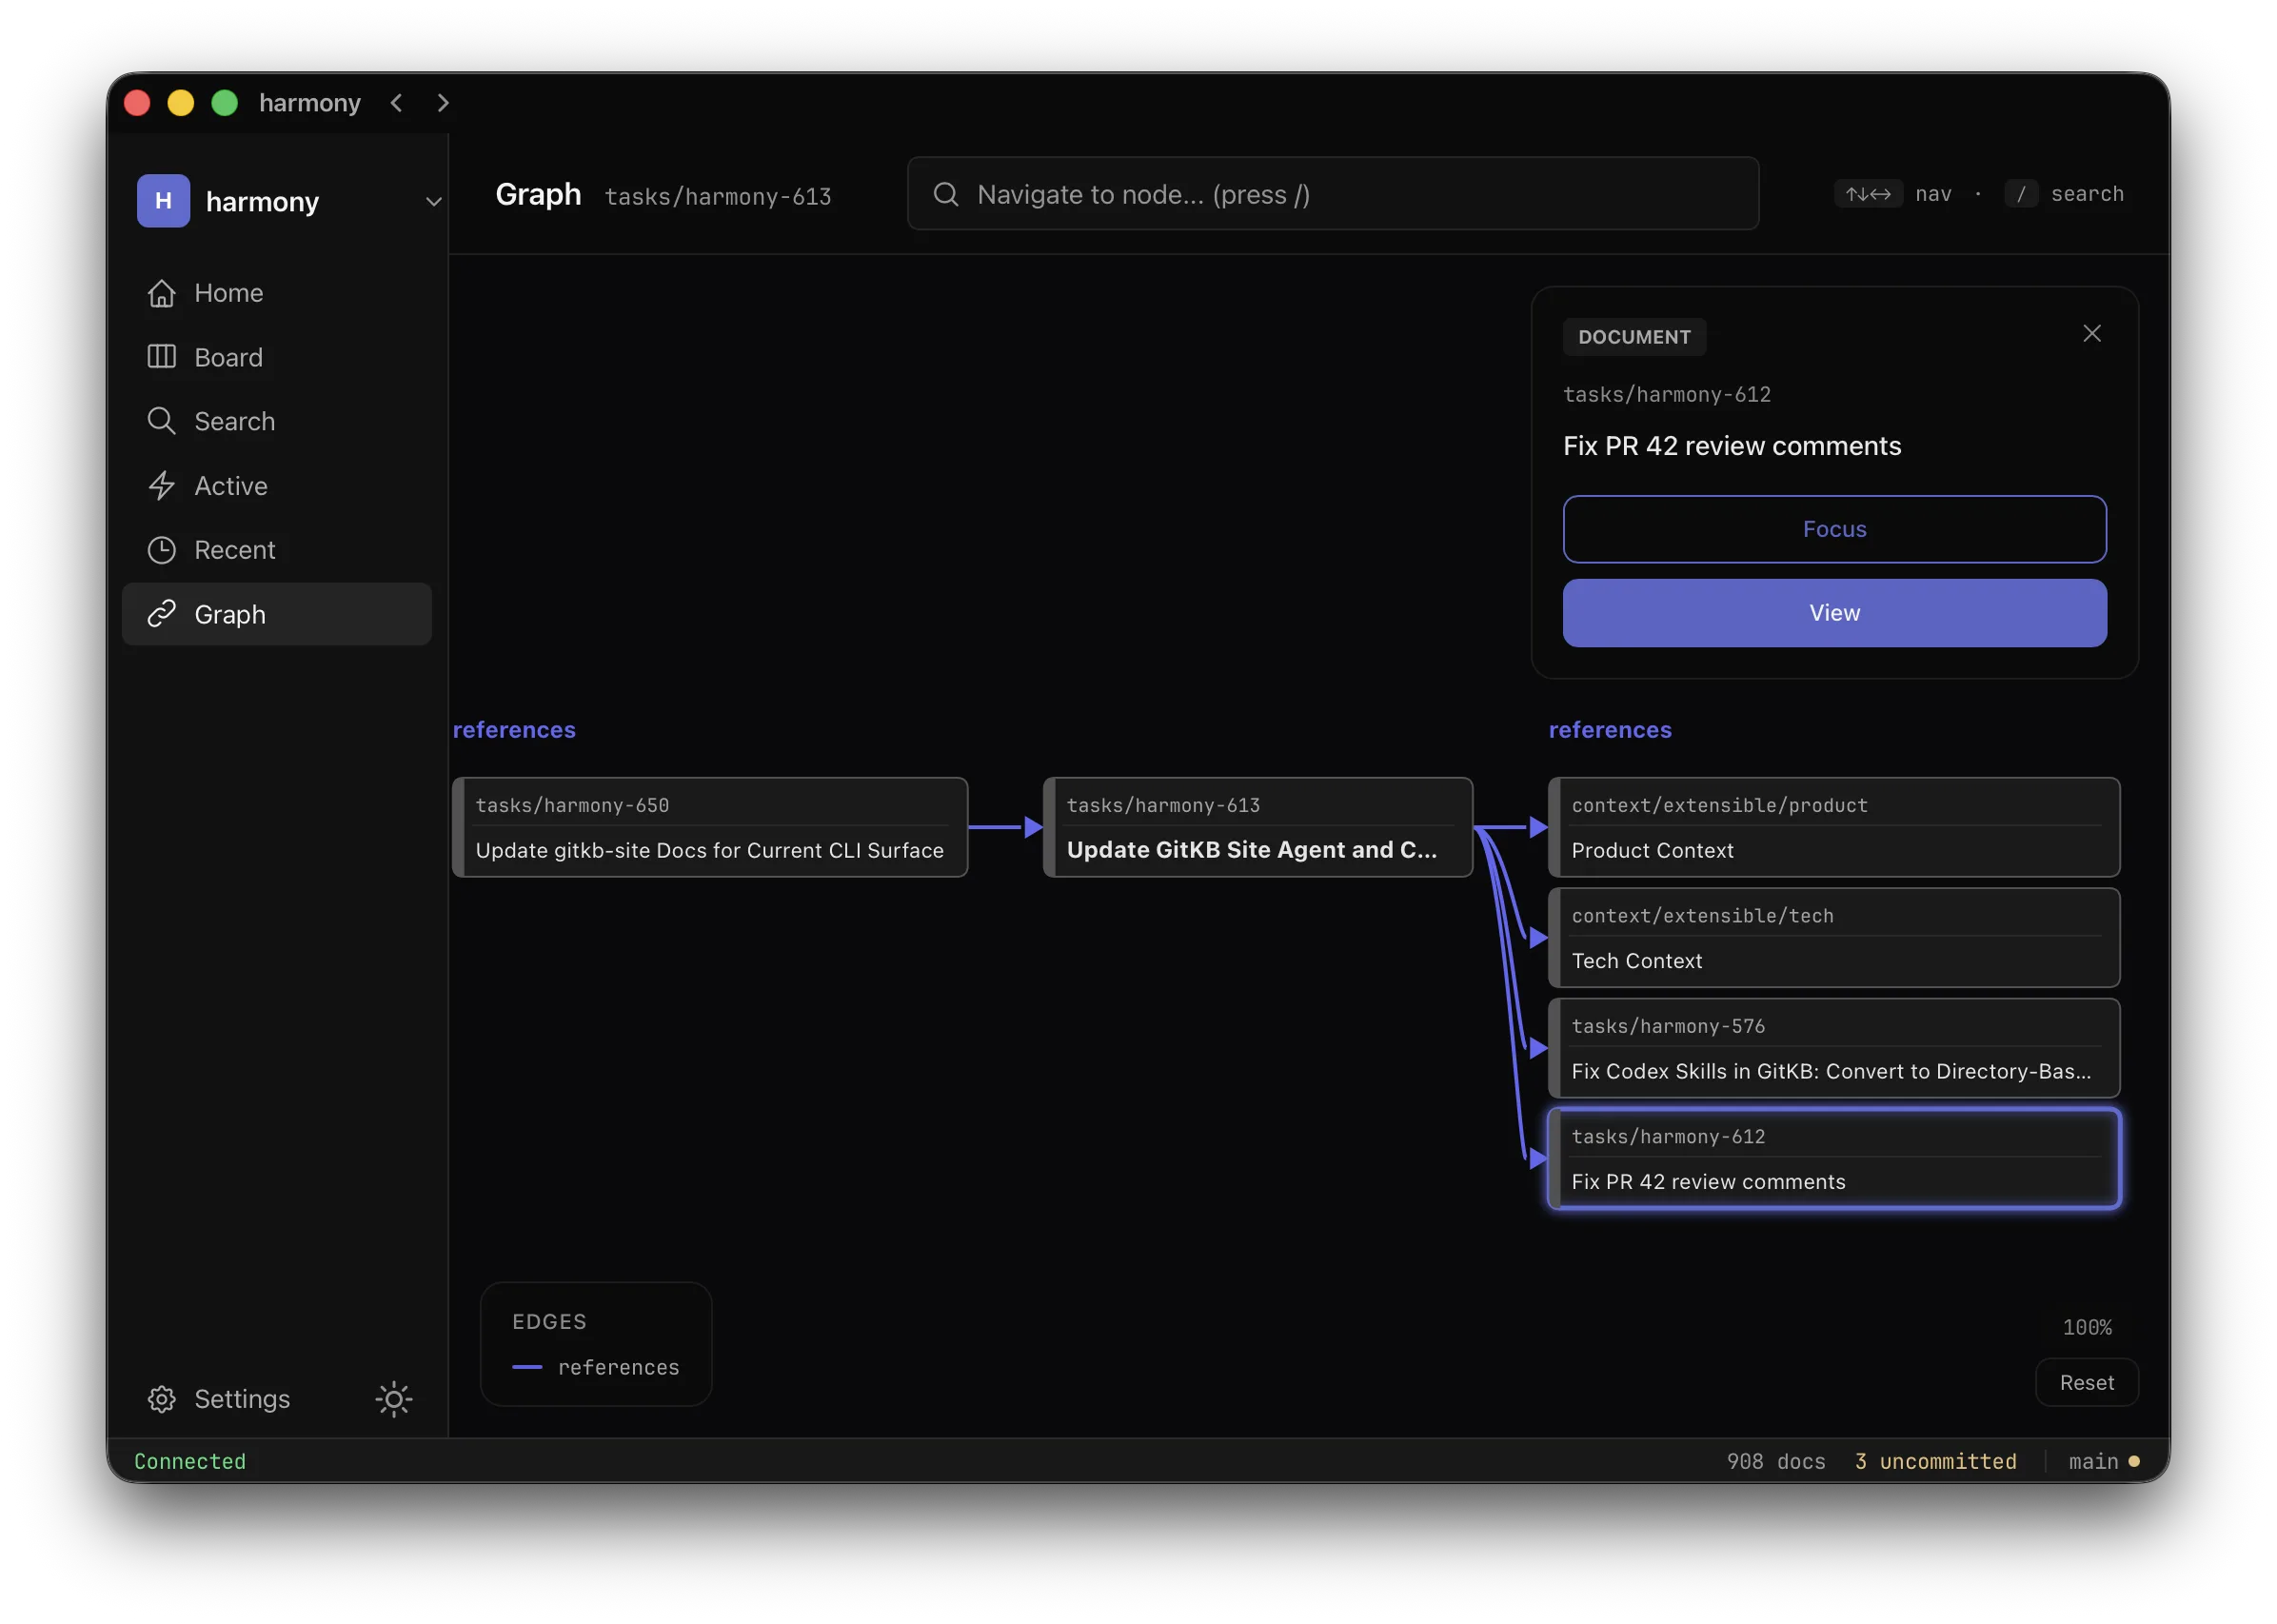Screen dimensions: 2277x1624
Task: Click the Navigate to node input field
Action: click(x=1332, y=194)
